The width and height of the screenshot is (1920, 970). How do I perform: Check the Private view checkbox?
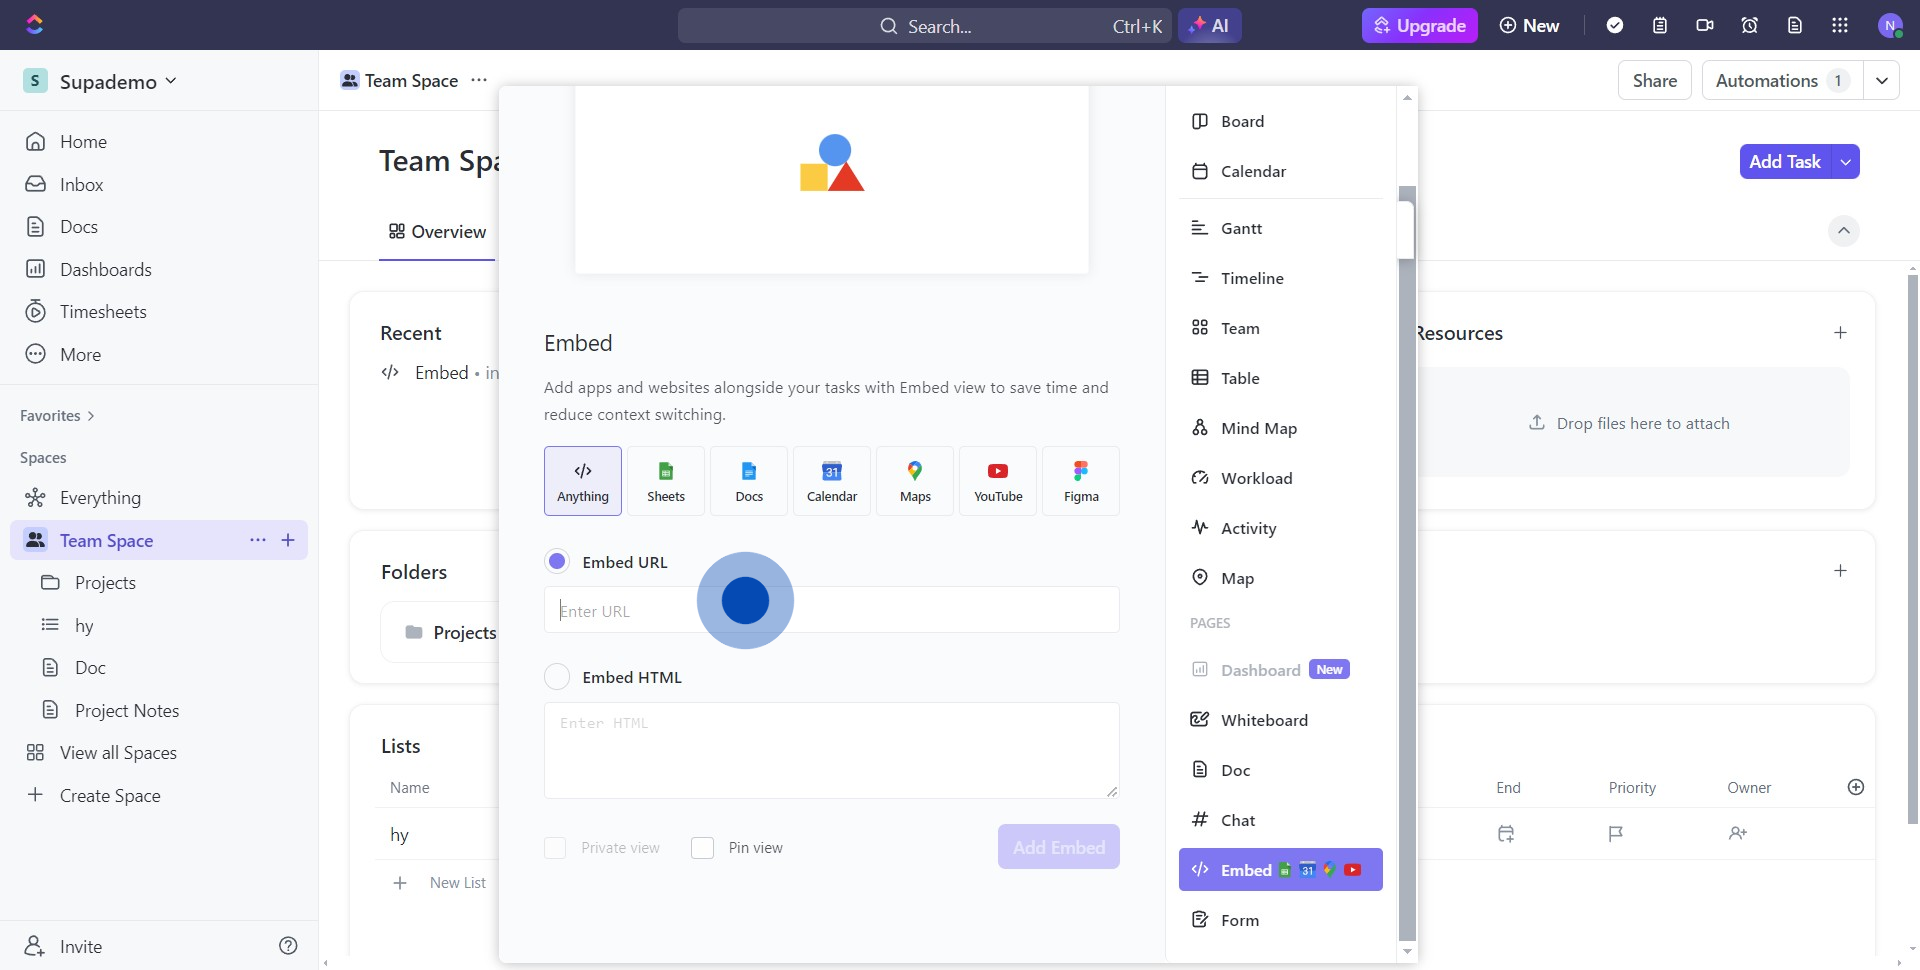point(555,848)
